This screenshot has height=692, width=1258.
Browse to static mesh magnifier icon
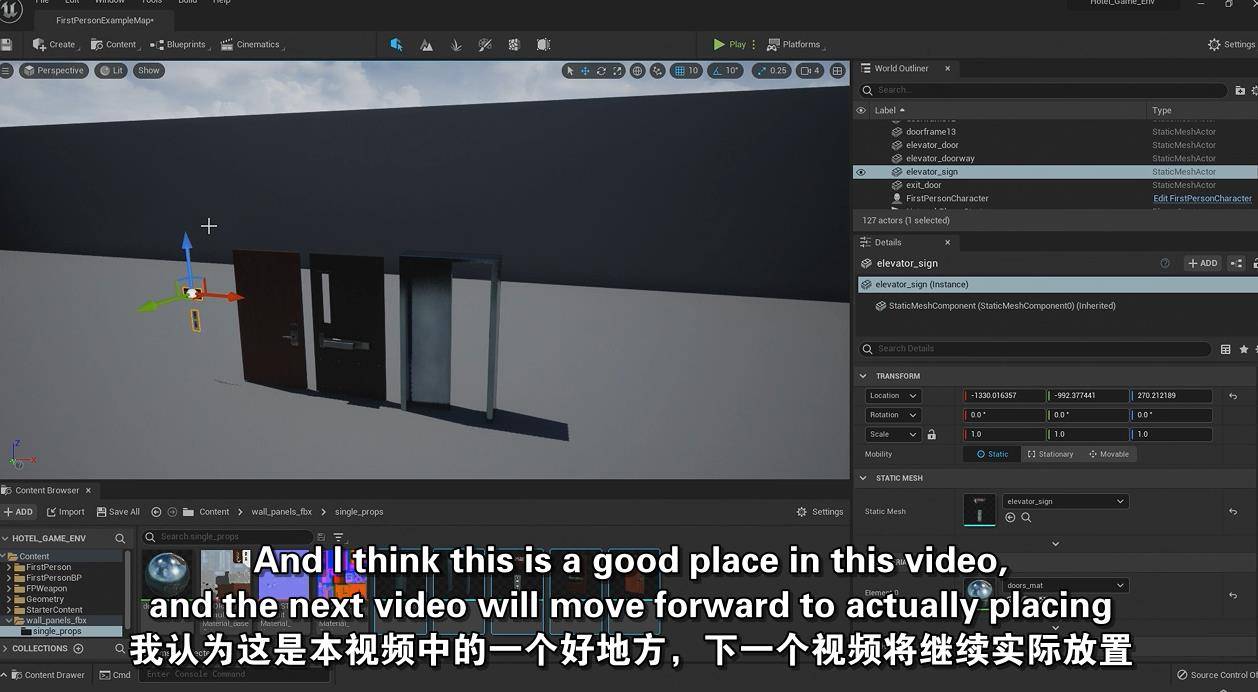tap(1026, 517)
